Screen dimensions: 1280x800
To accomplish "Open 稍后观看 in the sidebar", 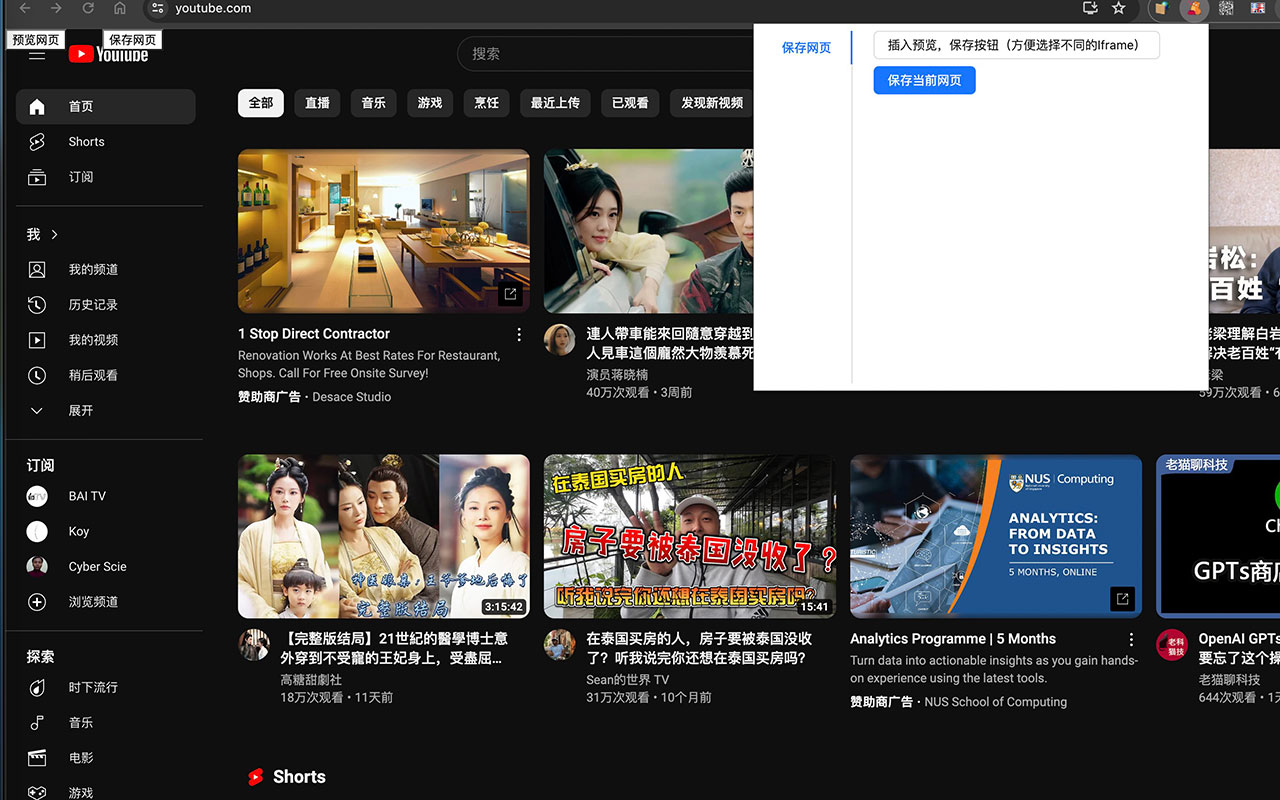I will pos(93,375).
